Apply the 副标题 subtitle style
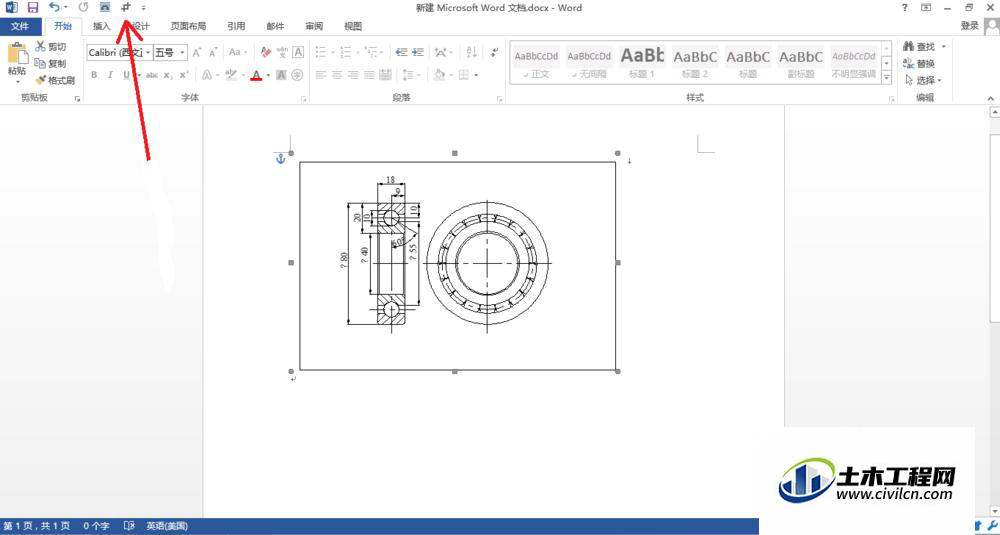Image resolution: width=1000 pixels, height=535 pixels. pyautogui.click(x=801, y=62)
